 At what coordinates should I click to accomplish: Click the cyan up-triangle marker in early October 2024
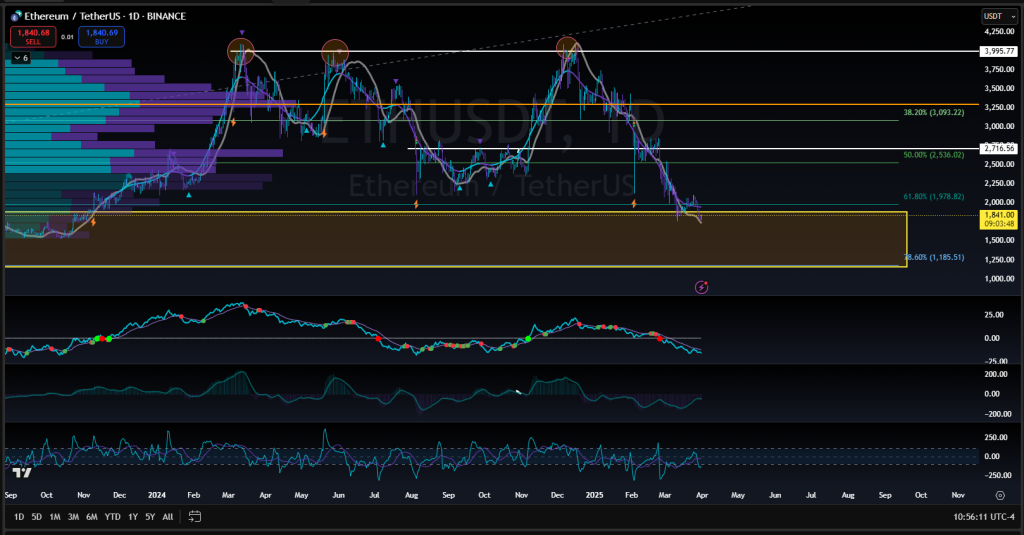[490, 184]
